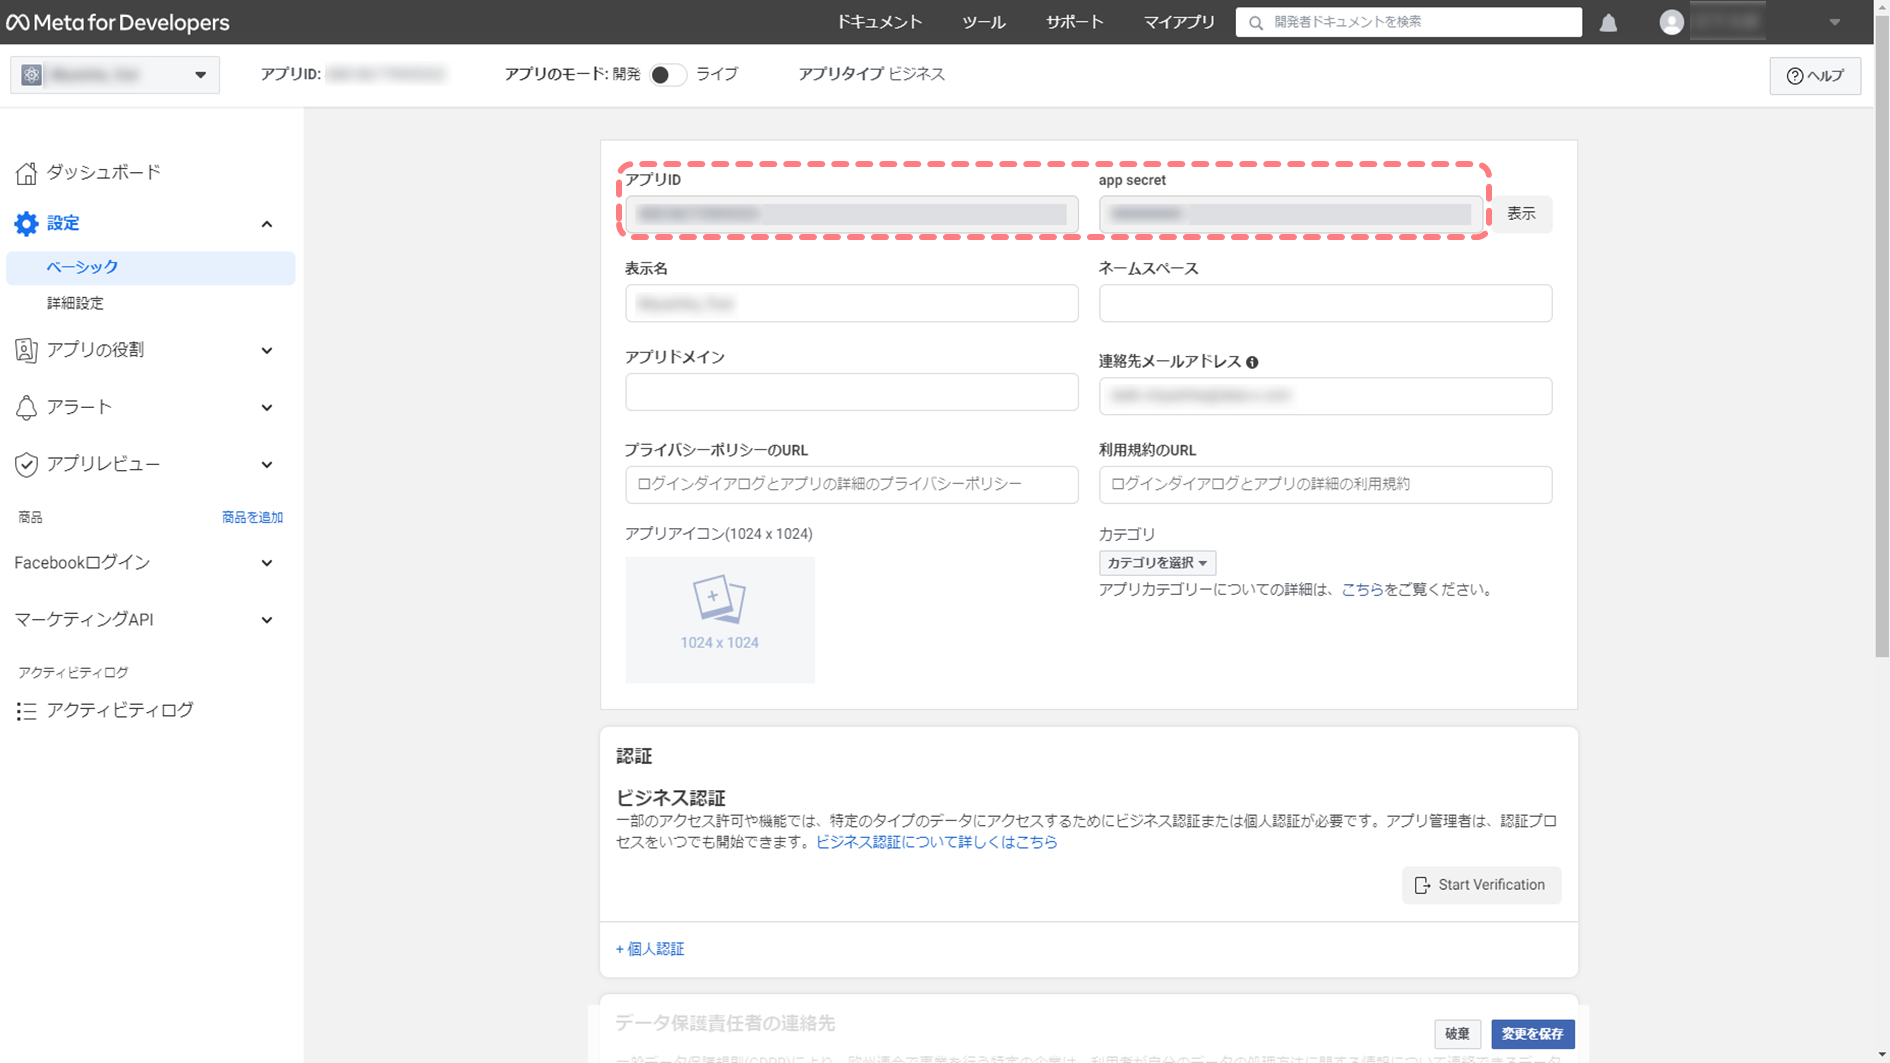1890x1063 pixels.
Task: Click the app secret input field
Action: (1291, 214)
